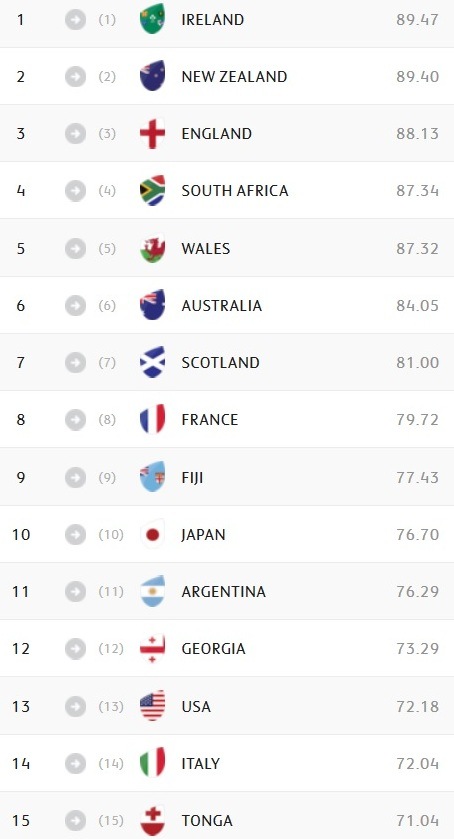454x839 pixels.
Task: Select the ITALY team name
Action: click(201, 763)
